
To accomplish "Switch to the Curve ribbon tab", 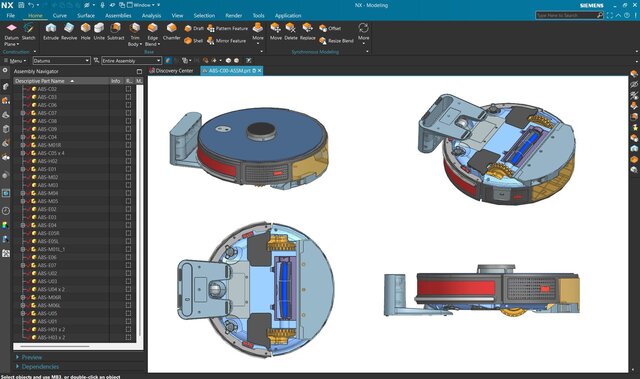I will click(x=60, y=16).
